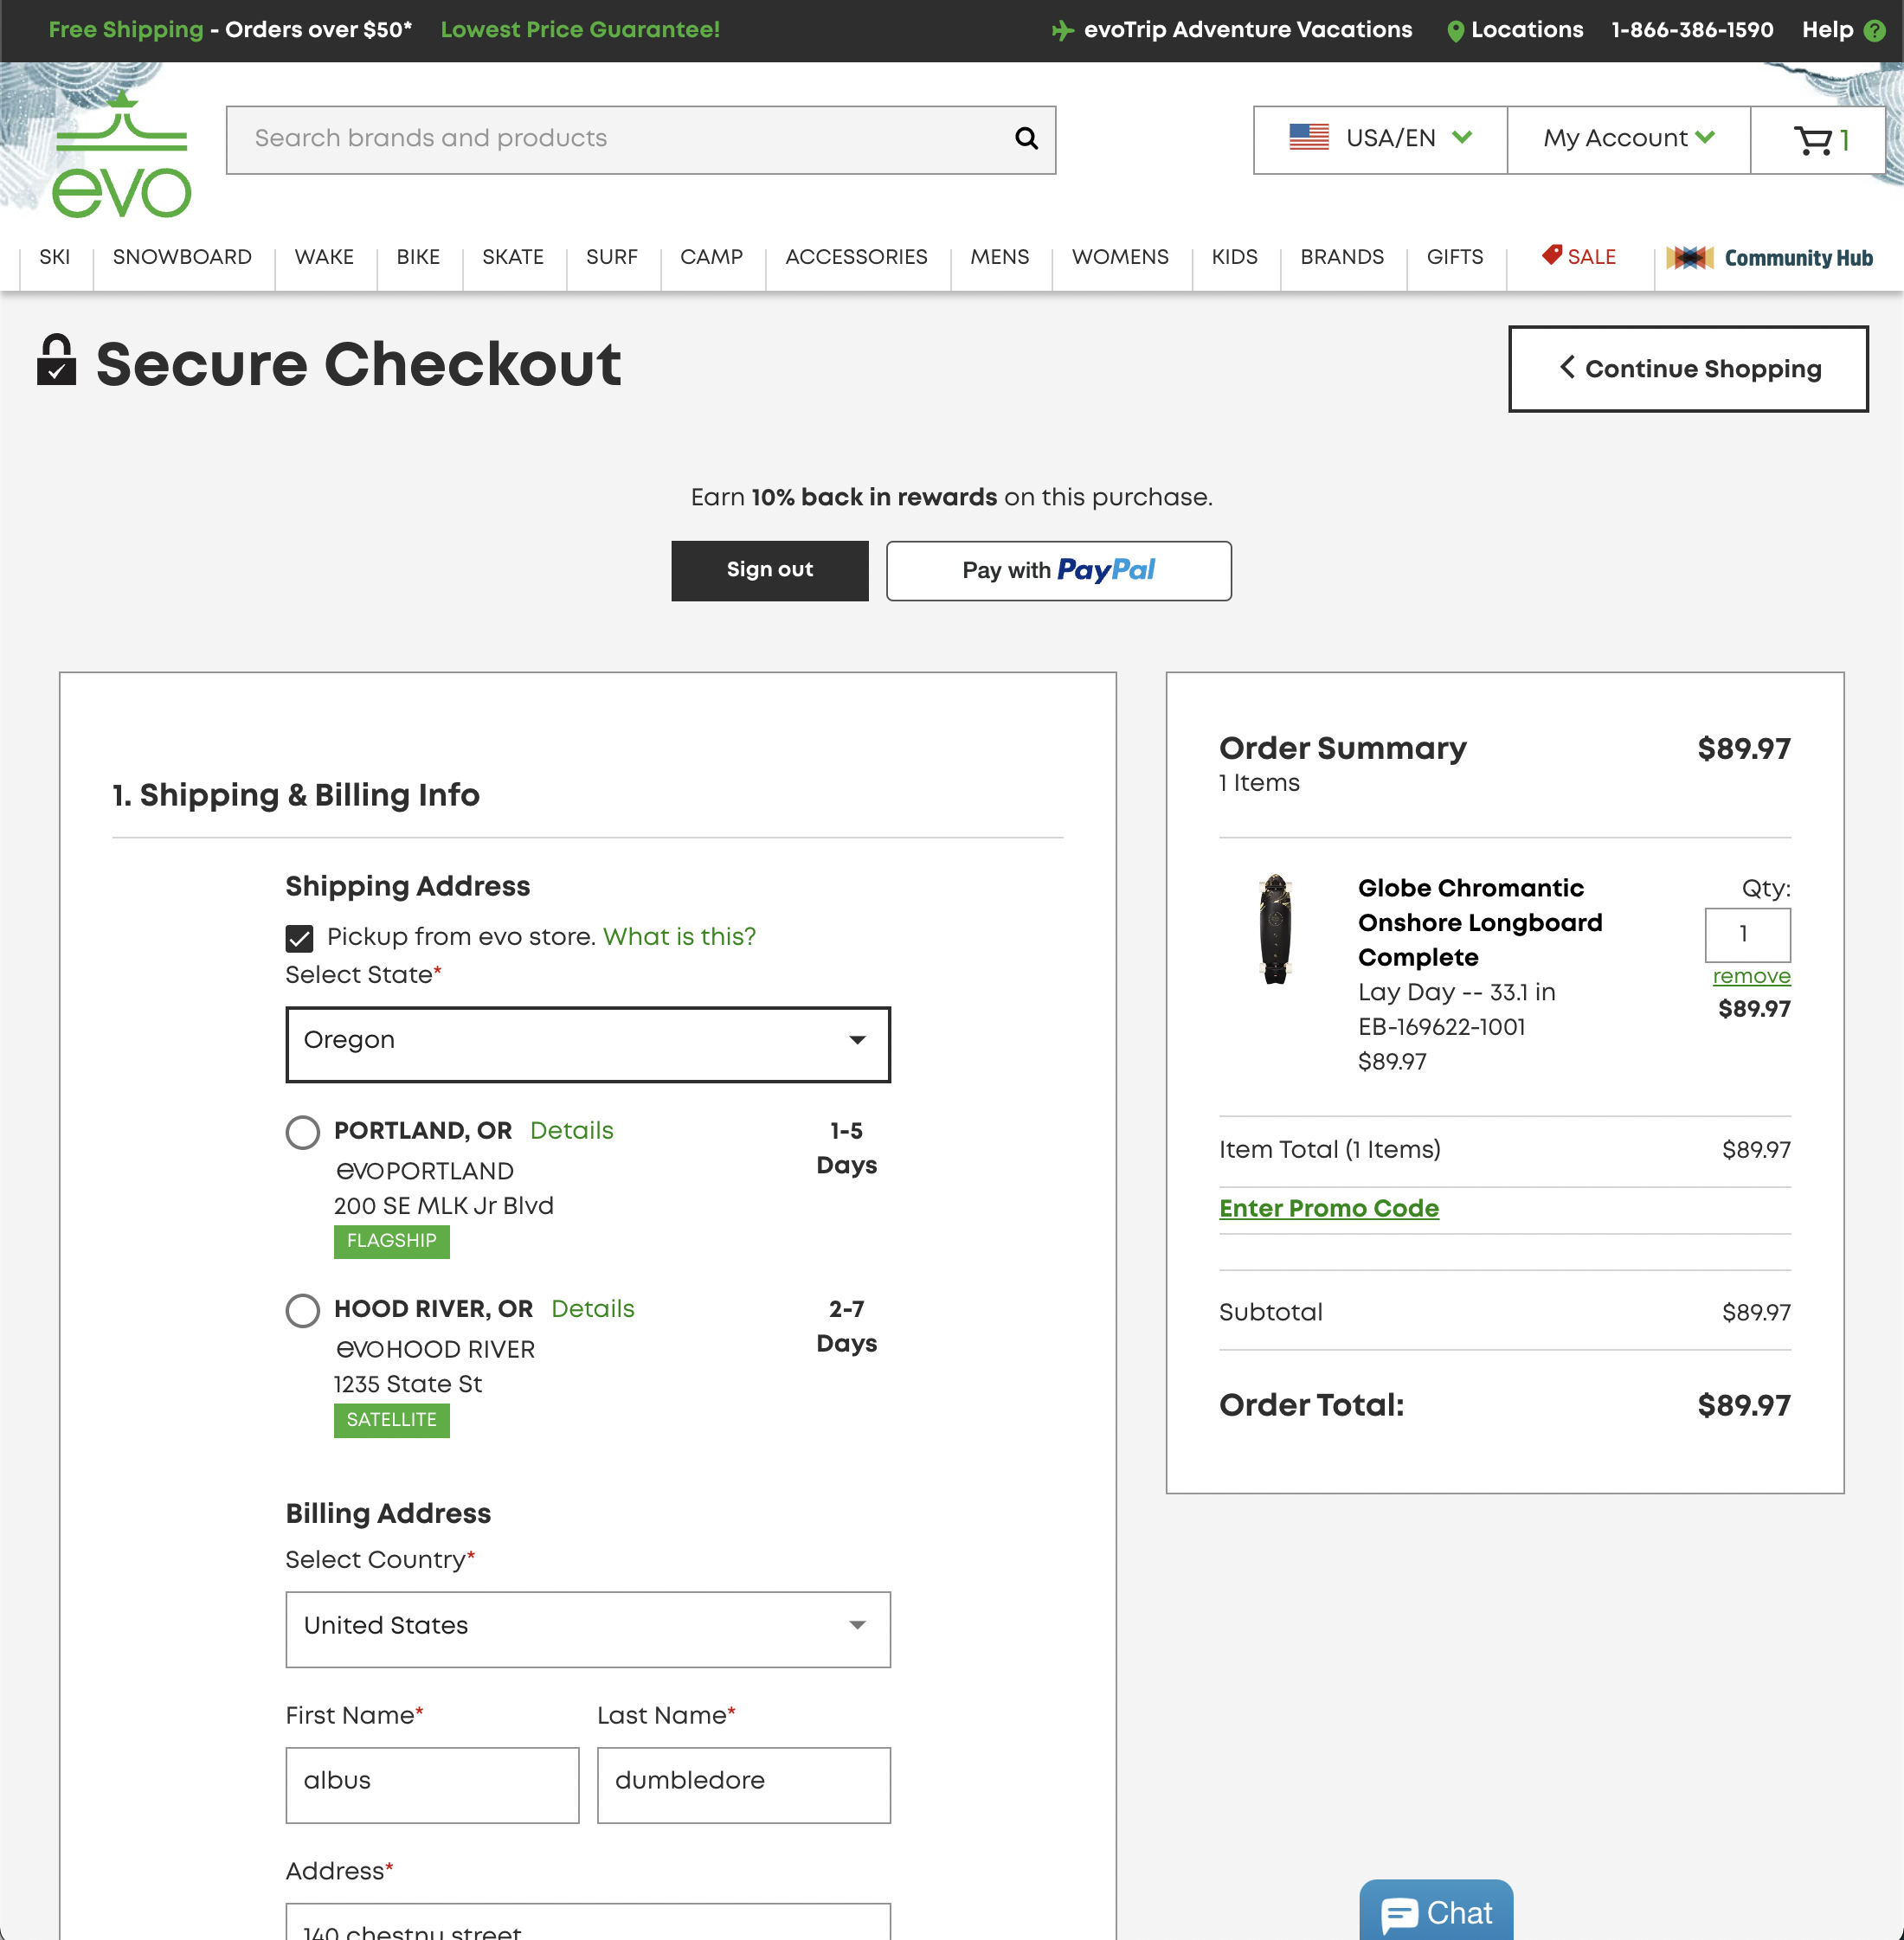Click the evo logo icon
The width and height of the screenshot is (1904, 1940).
pyautogui.click(x=121, y=155)
